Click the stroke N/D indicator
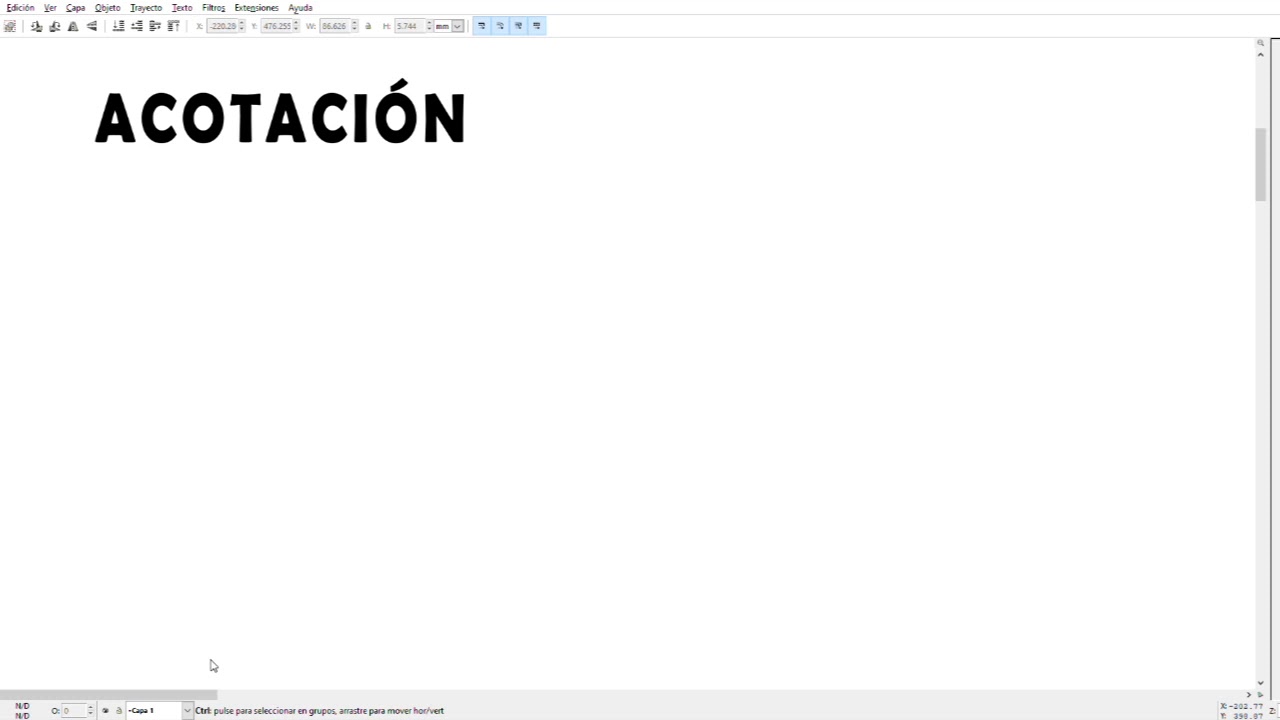 click(x=22, y=715)
